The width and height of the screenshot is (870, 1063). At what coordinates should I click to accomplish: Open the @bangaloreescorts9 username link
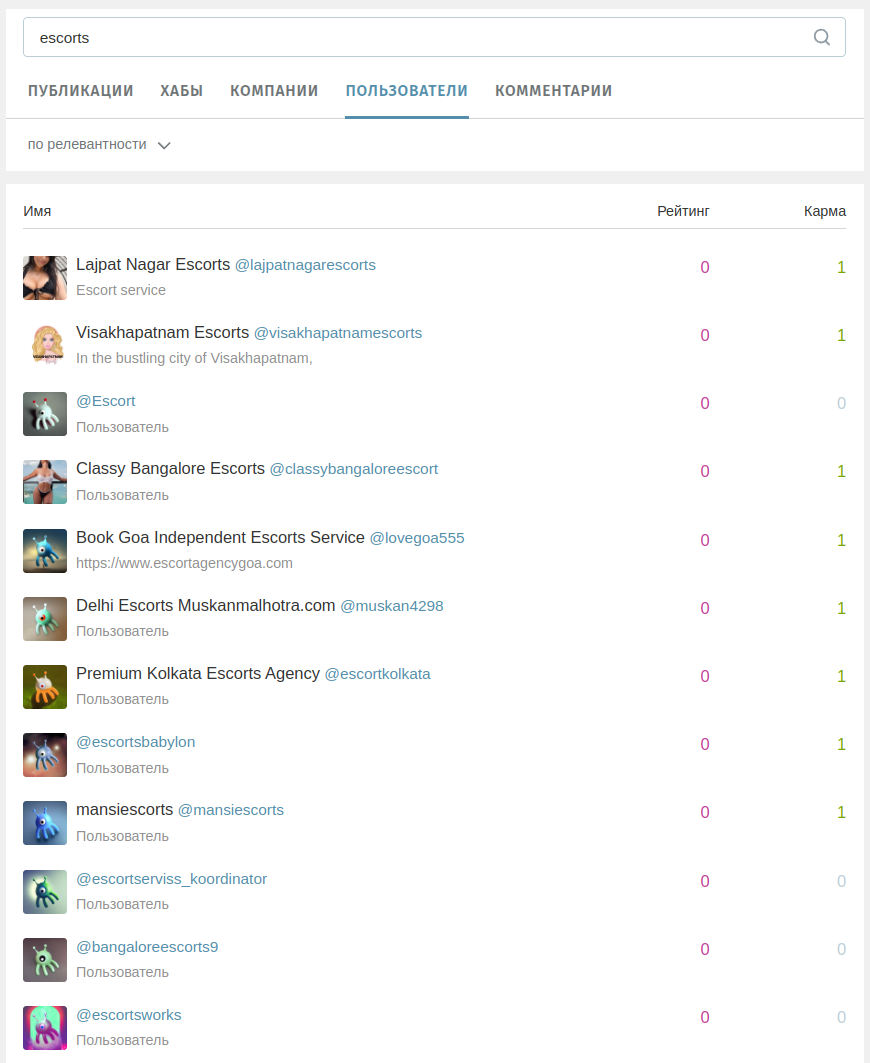click(x=147, y=947)
